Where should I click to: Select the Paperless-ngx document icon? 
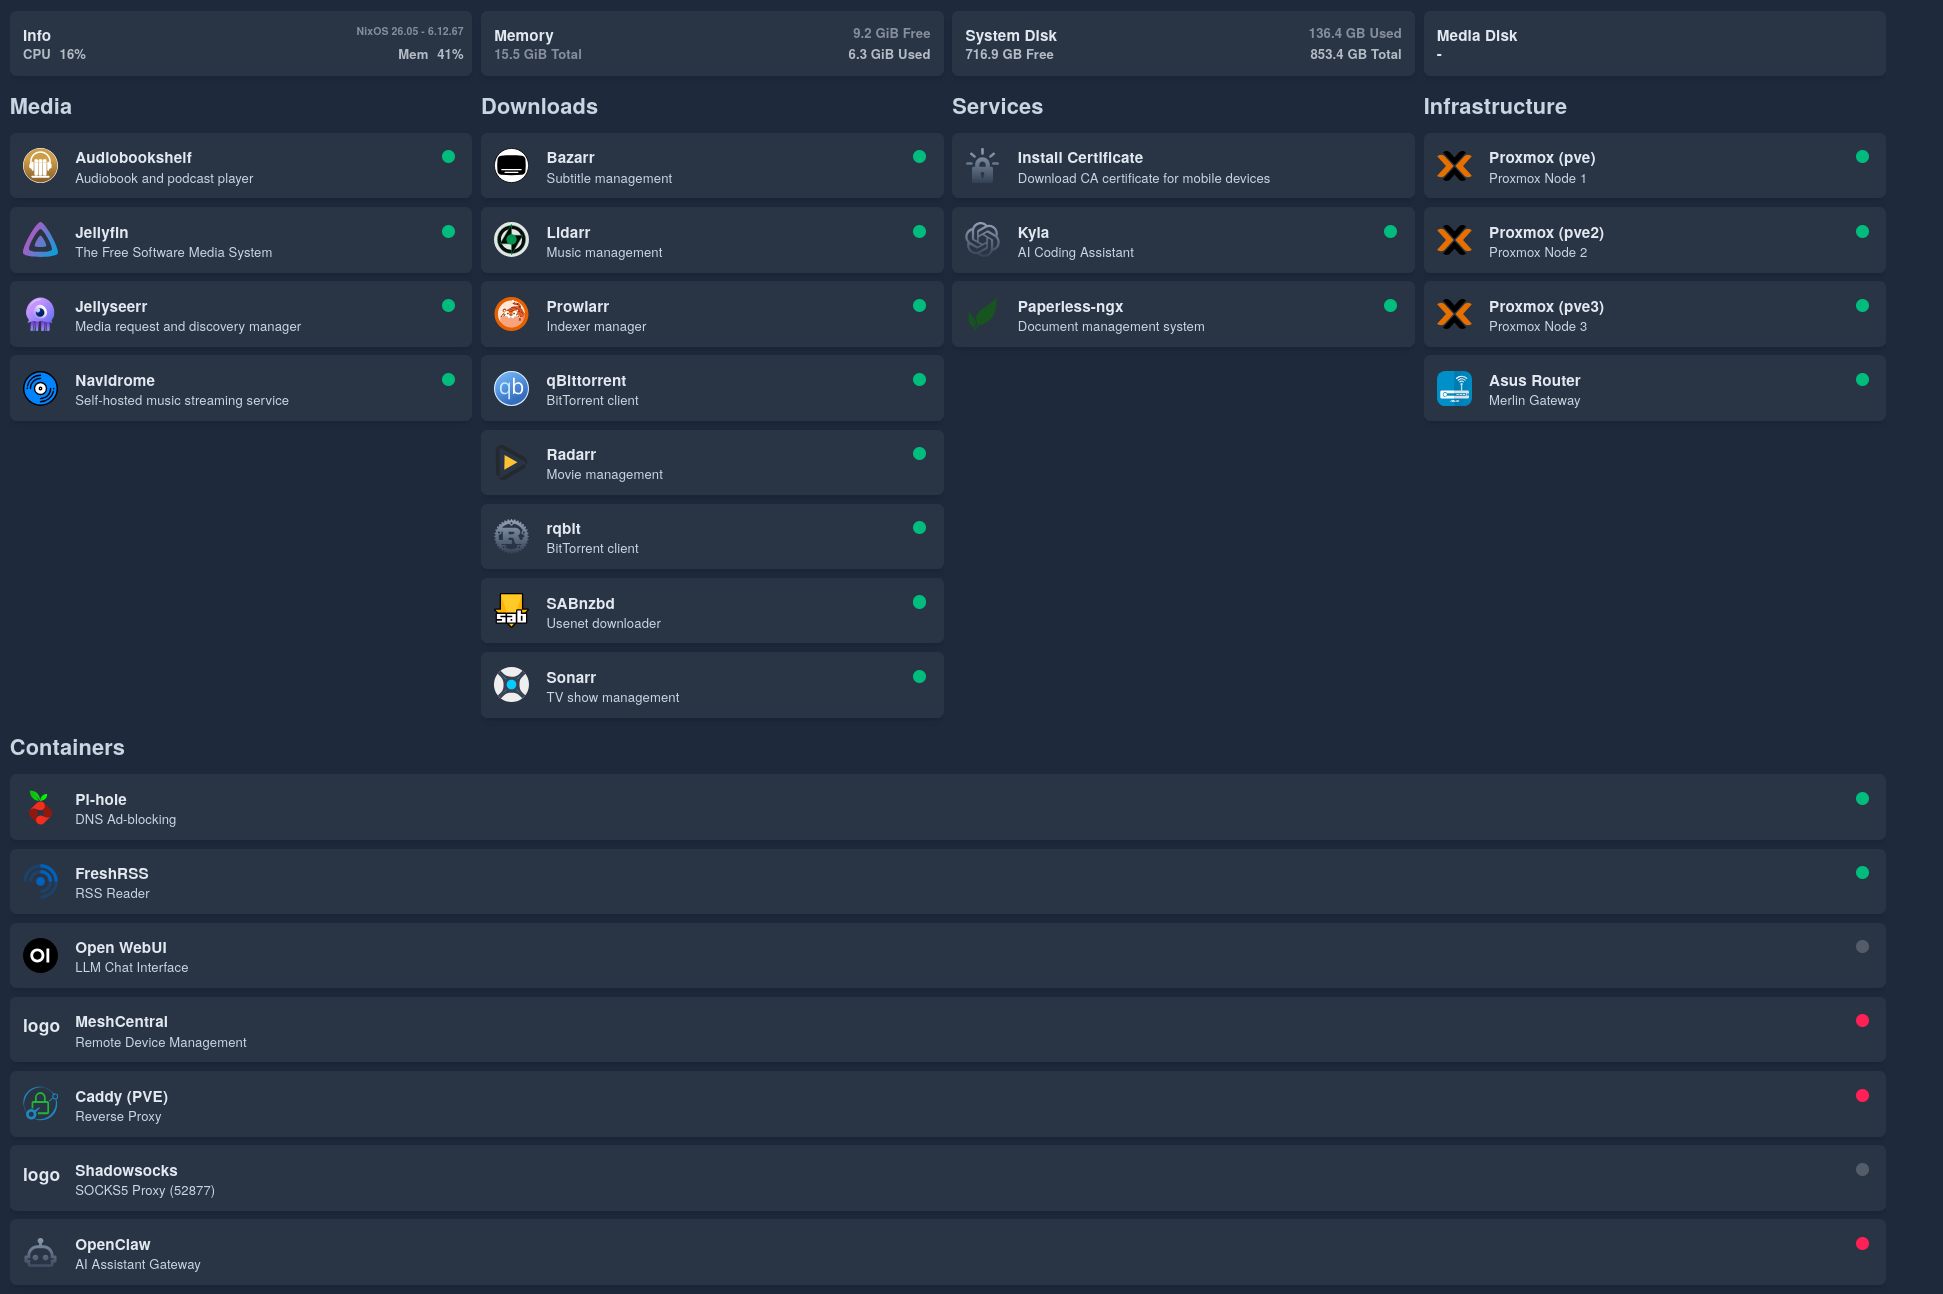coord(983,314)
